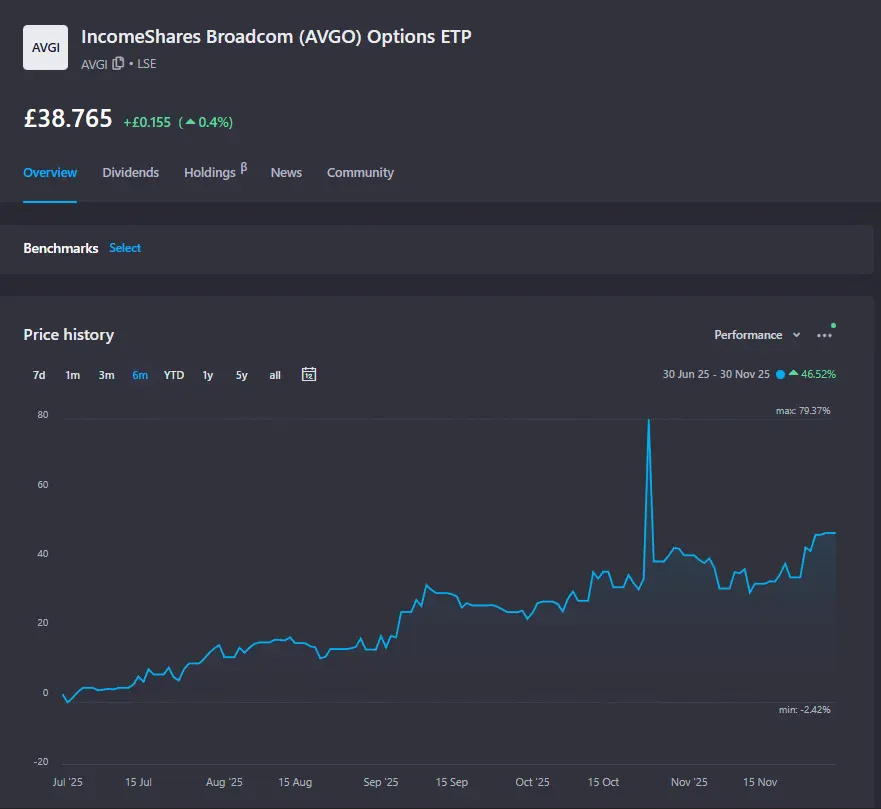The height and width of the screenshot is (809, 881).
Task: Click the +£0.155 price change text
Action: tap(147, 122)
